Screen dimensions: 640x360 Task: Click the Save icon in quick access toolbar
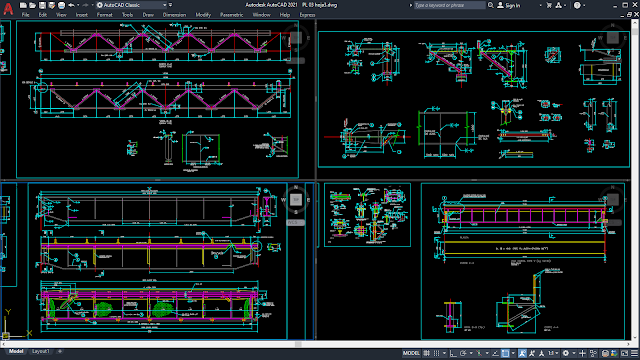click(x=42, y=5)
